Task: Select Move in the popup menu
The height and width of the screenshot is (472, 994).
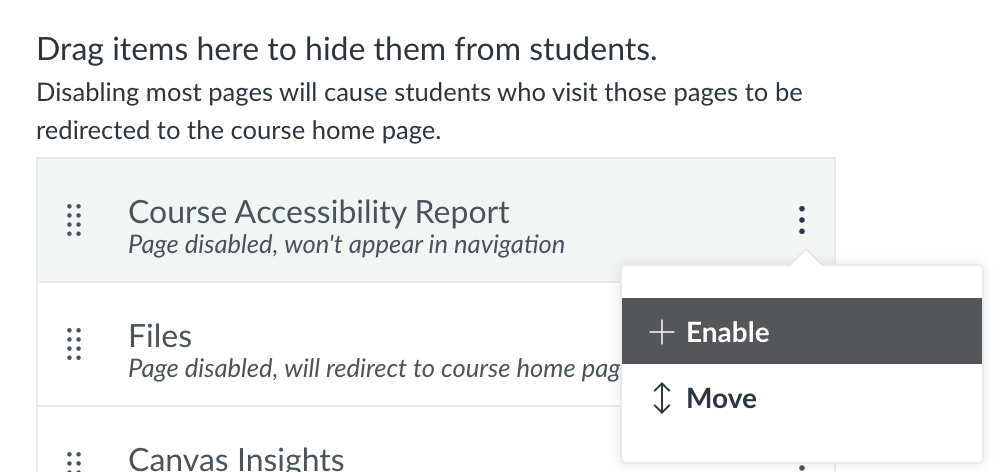Action: click(721, 399)
